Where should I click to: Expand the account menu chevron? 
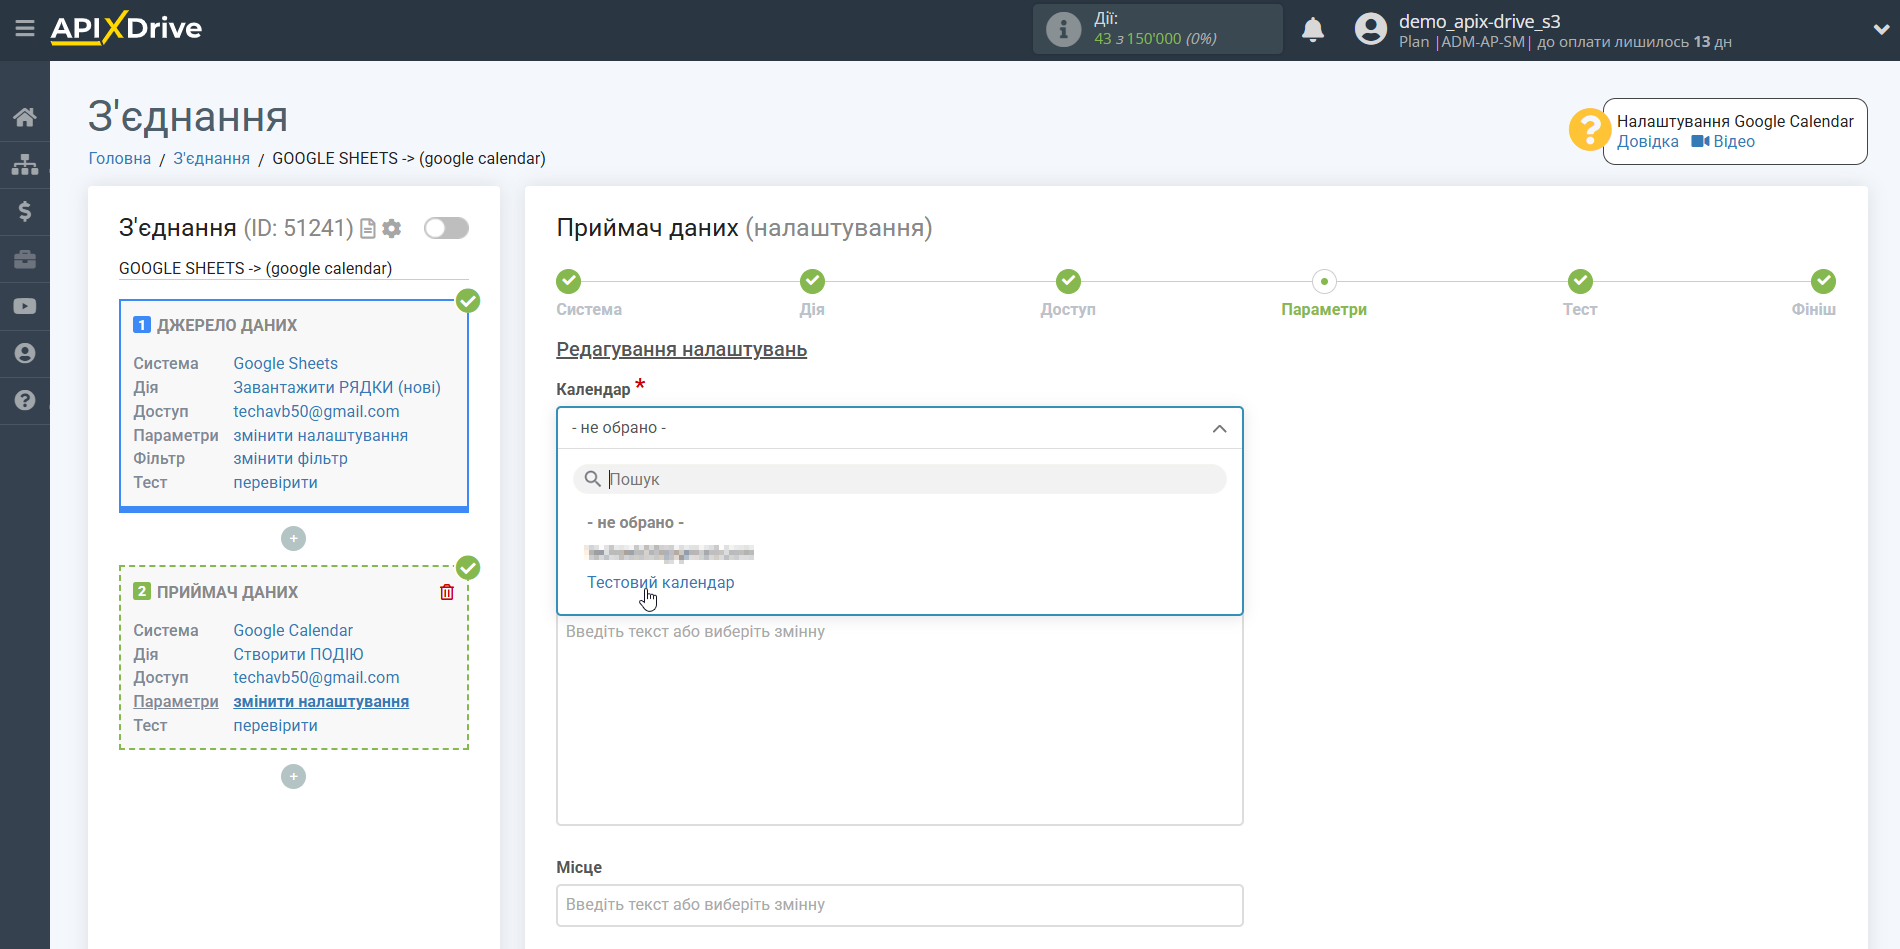point(1880,30)
